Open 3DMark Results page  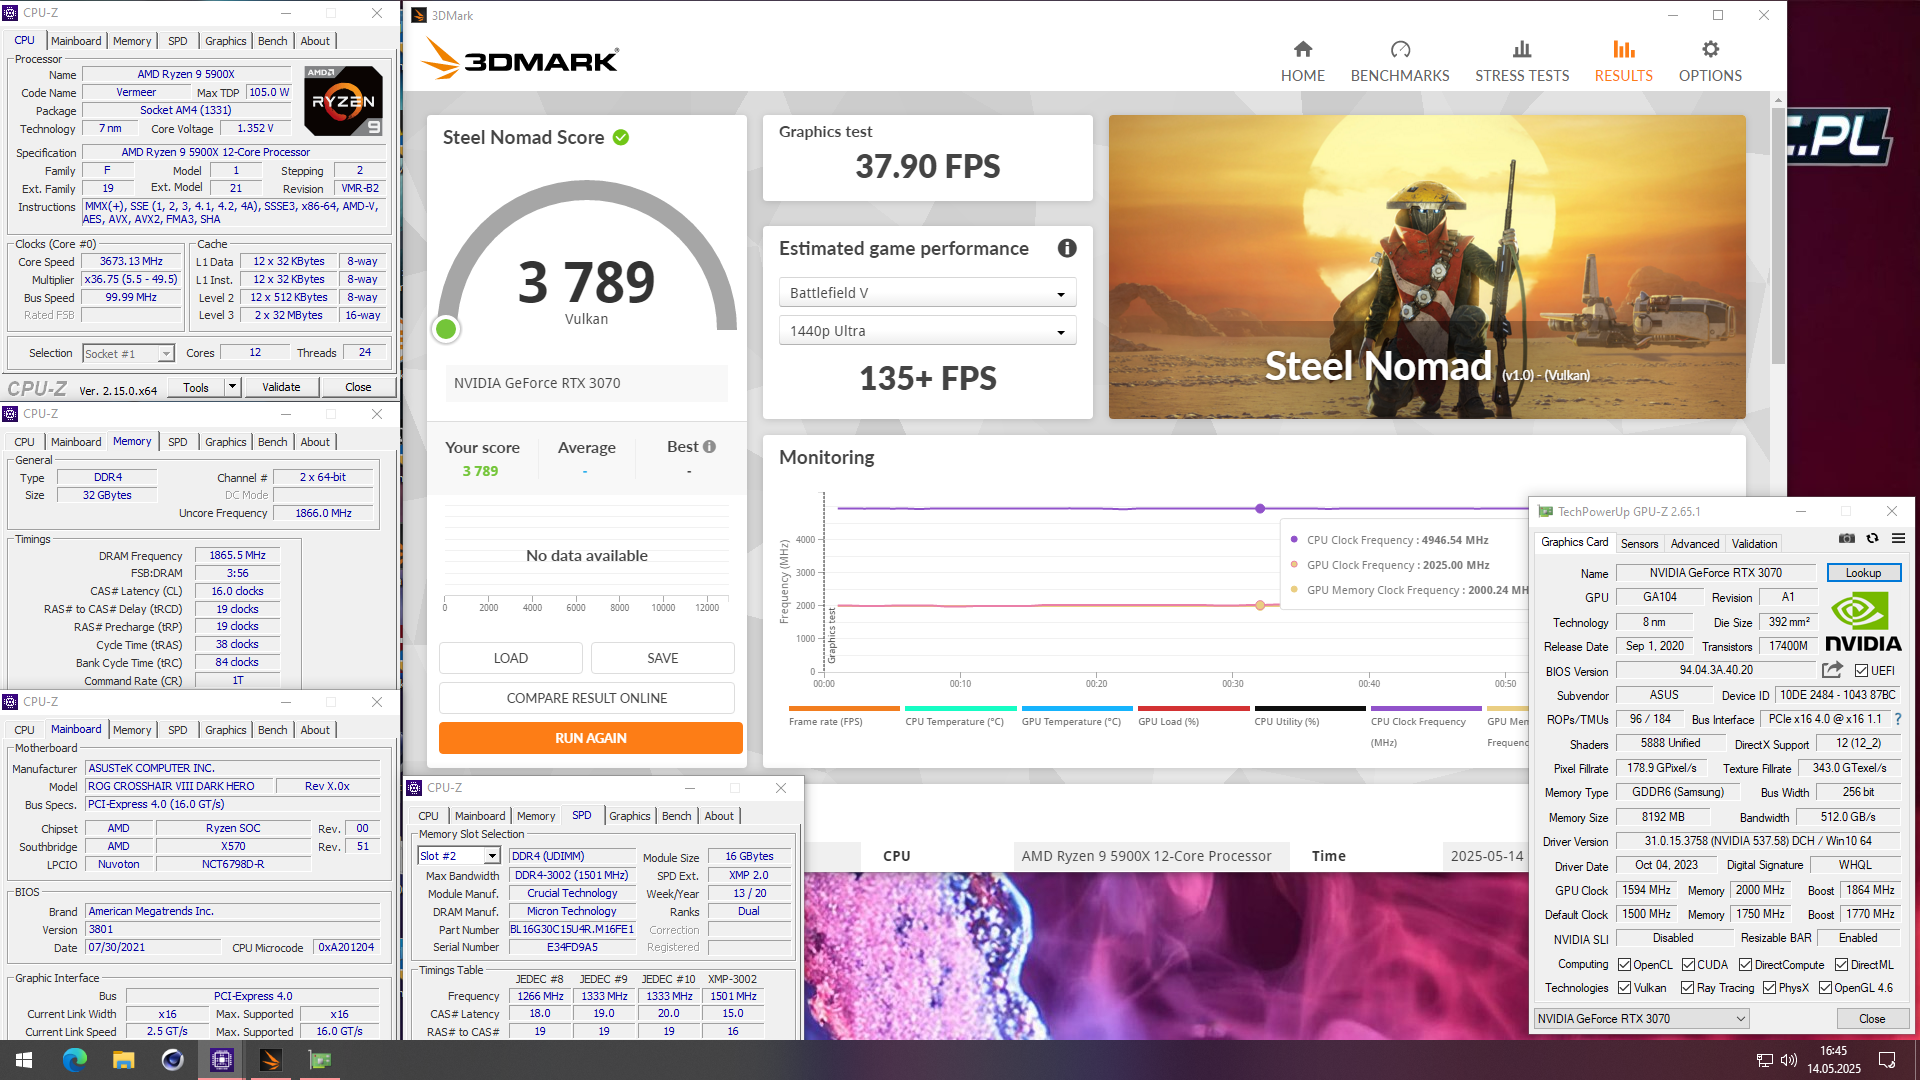point(1623,62)
